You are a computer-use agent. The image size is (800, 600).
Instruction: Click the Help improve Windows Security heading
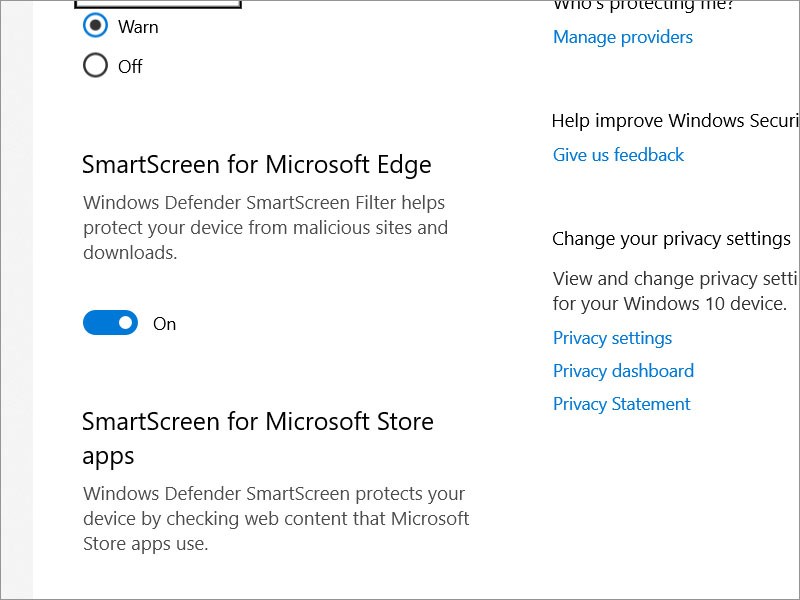coord(676,121)
